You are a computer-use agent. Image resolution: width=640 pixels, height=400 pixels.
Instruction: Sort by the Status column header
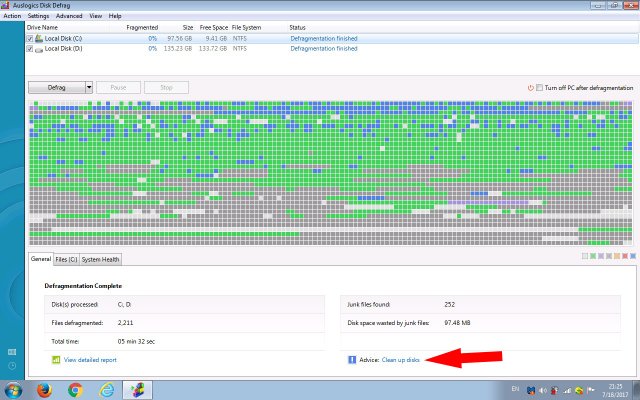coord(298,27)
